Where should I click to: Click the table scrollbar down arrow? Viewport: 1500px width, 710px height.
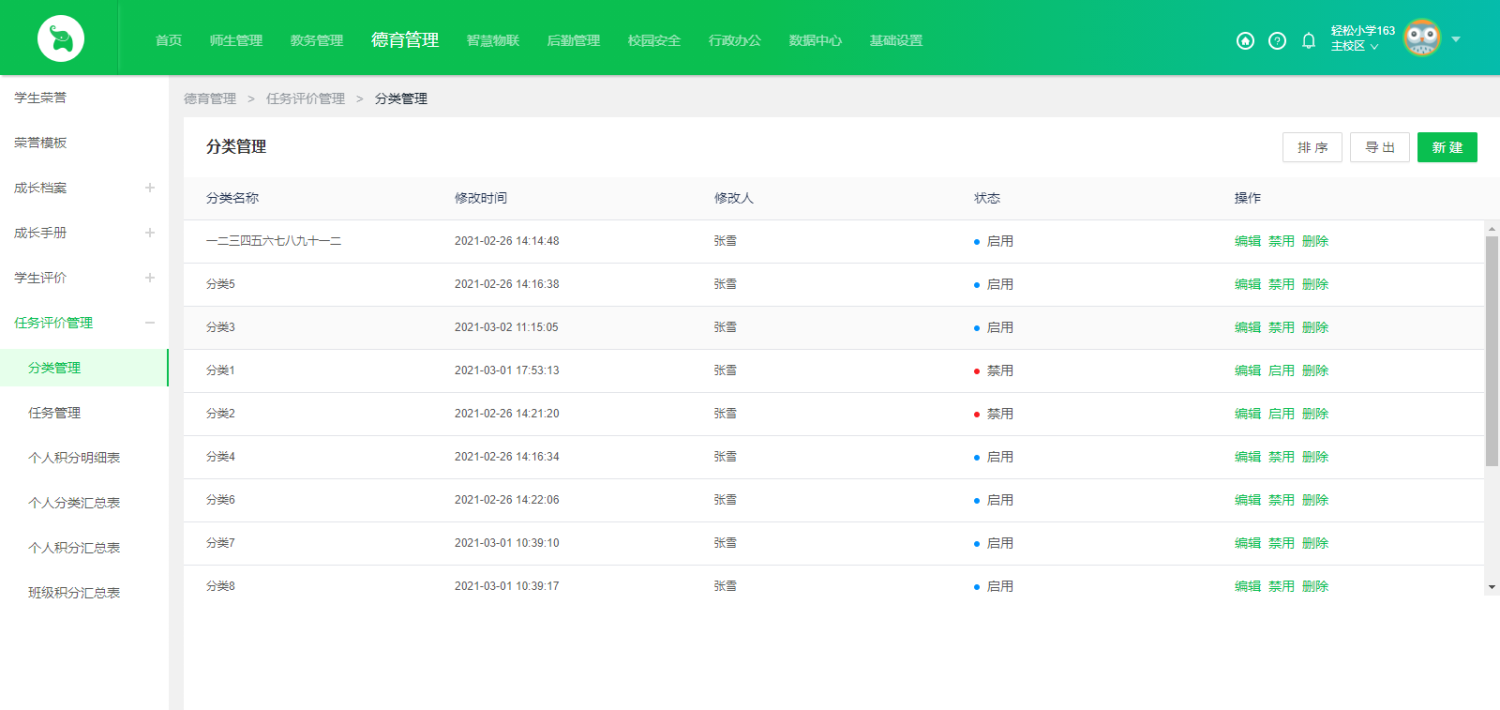(1492, 587)
